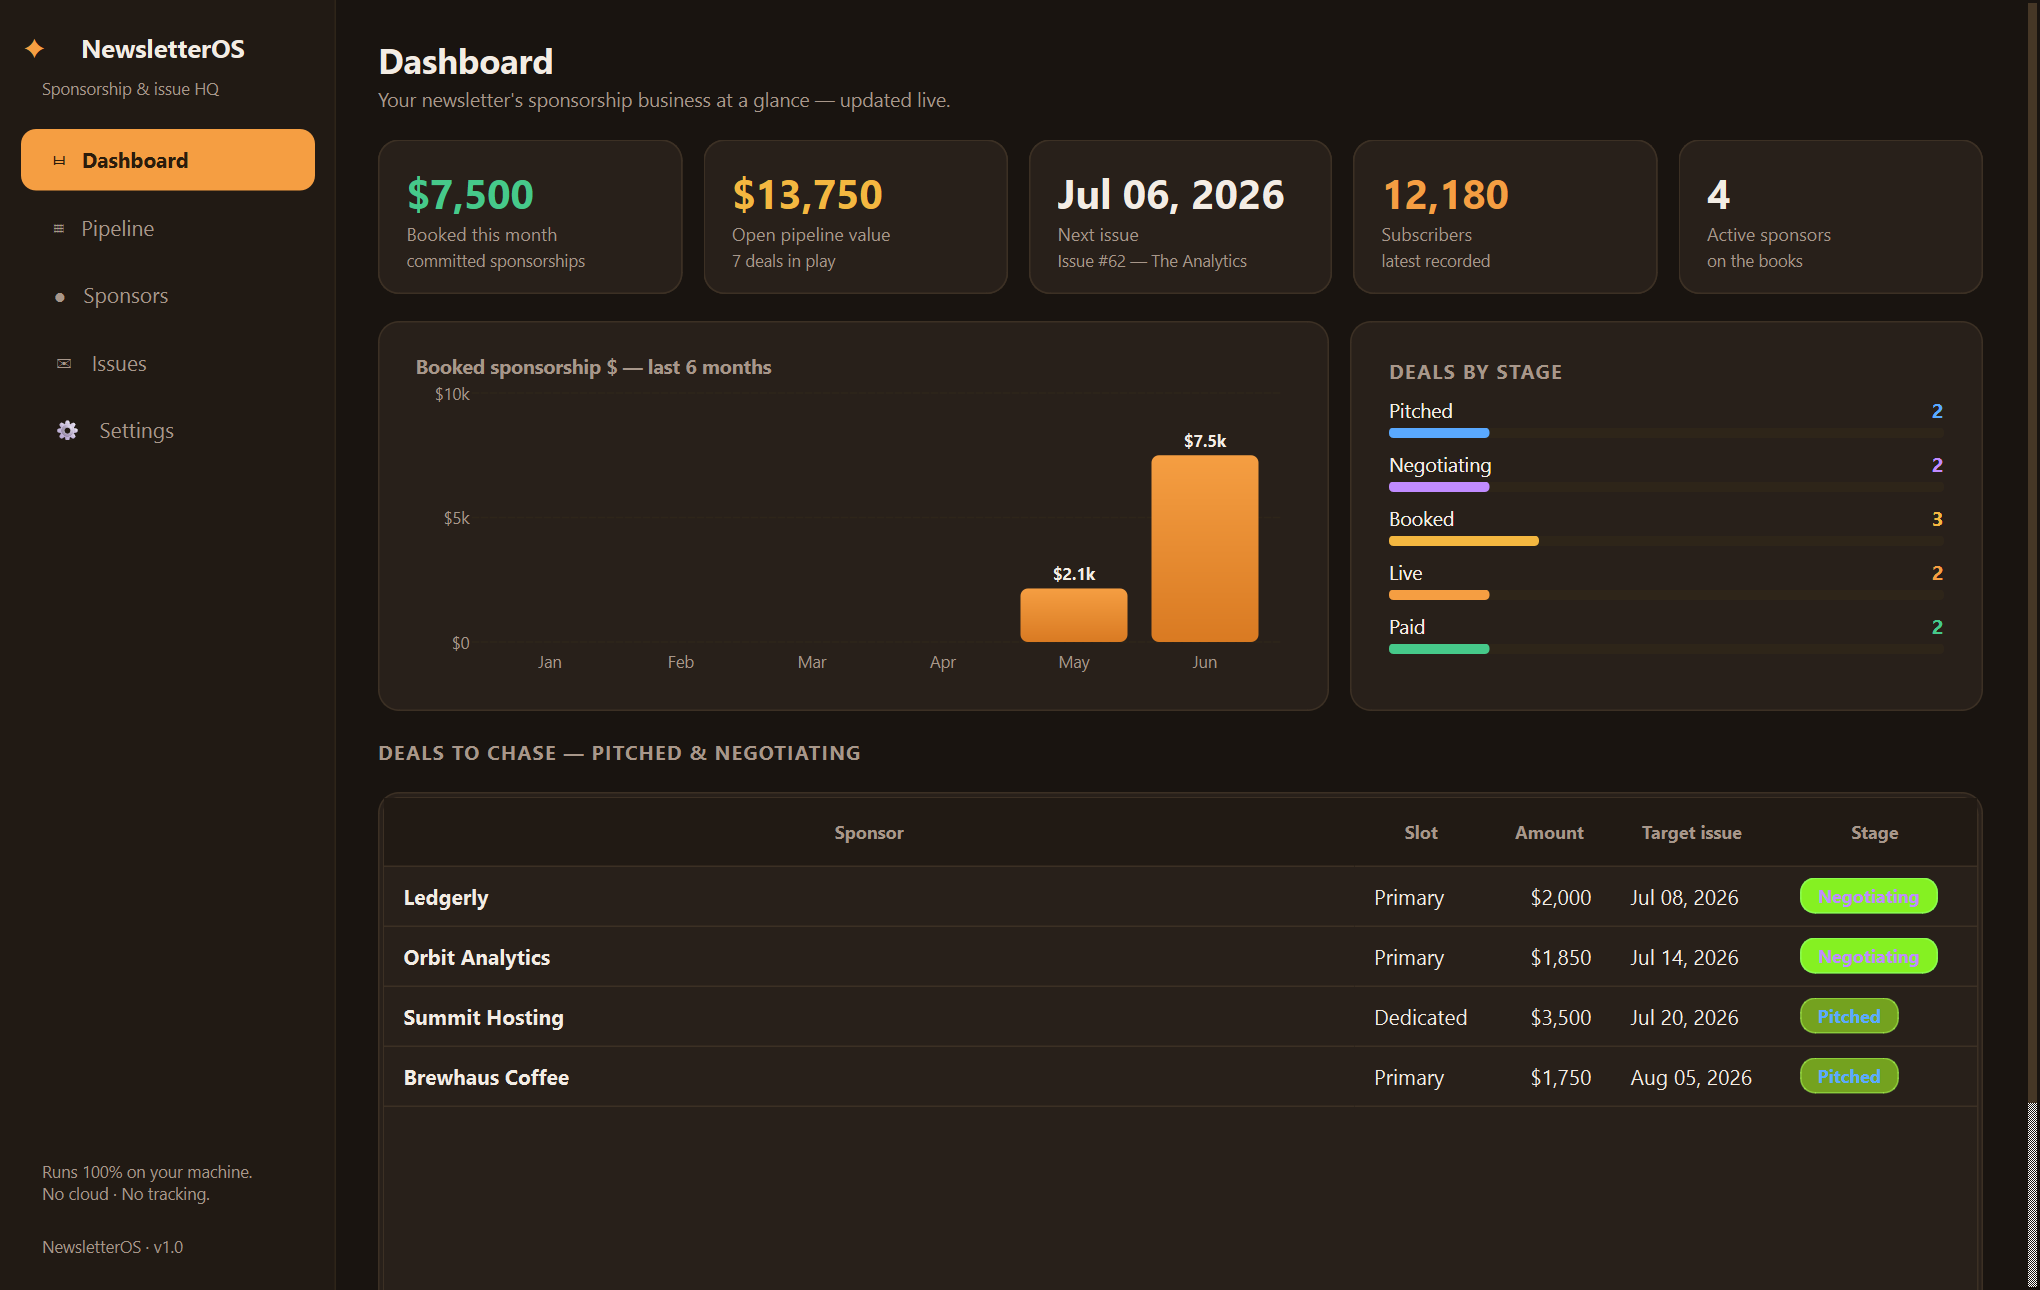Click the Live stage label
The image size is (2040, 1290).
coord(1405,573)
